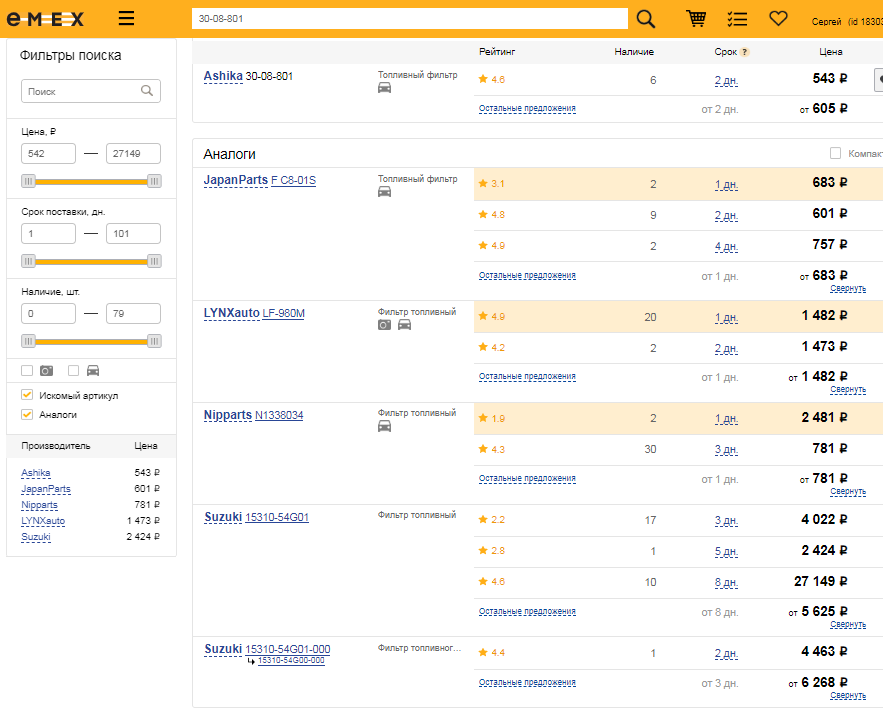The image size is (883, 713).
Task: Collapse the LYNXauto offers with Свернуть
Action: 848,389
